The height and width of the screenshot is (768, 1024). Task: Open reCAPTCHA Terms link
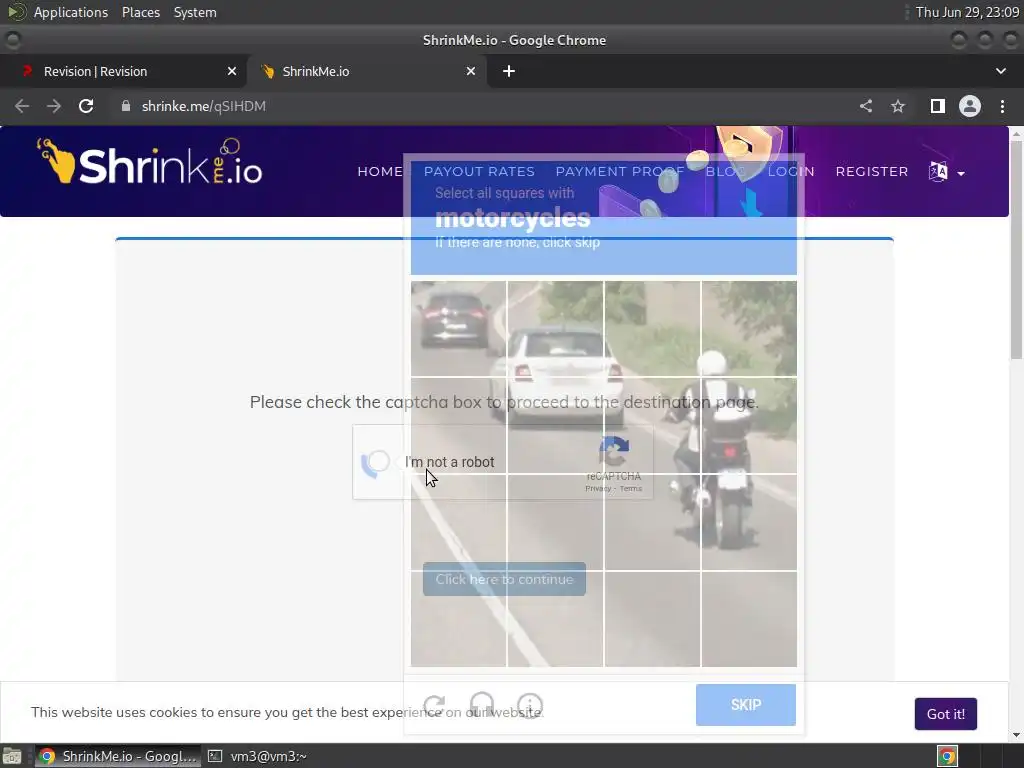point(631,488)
